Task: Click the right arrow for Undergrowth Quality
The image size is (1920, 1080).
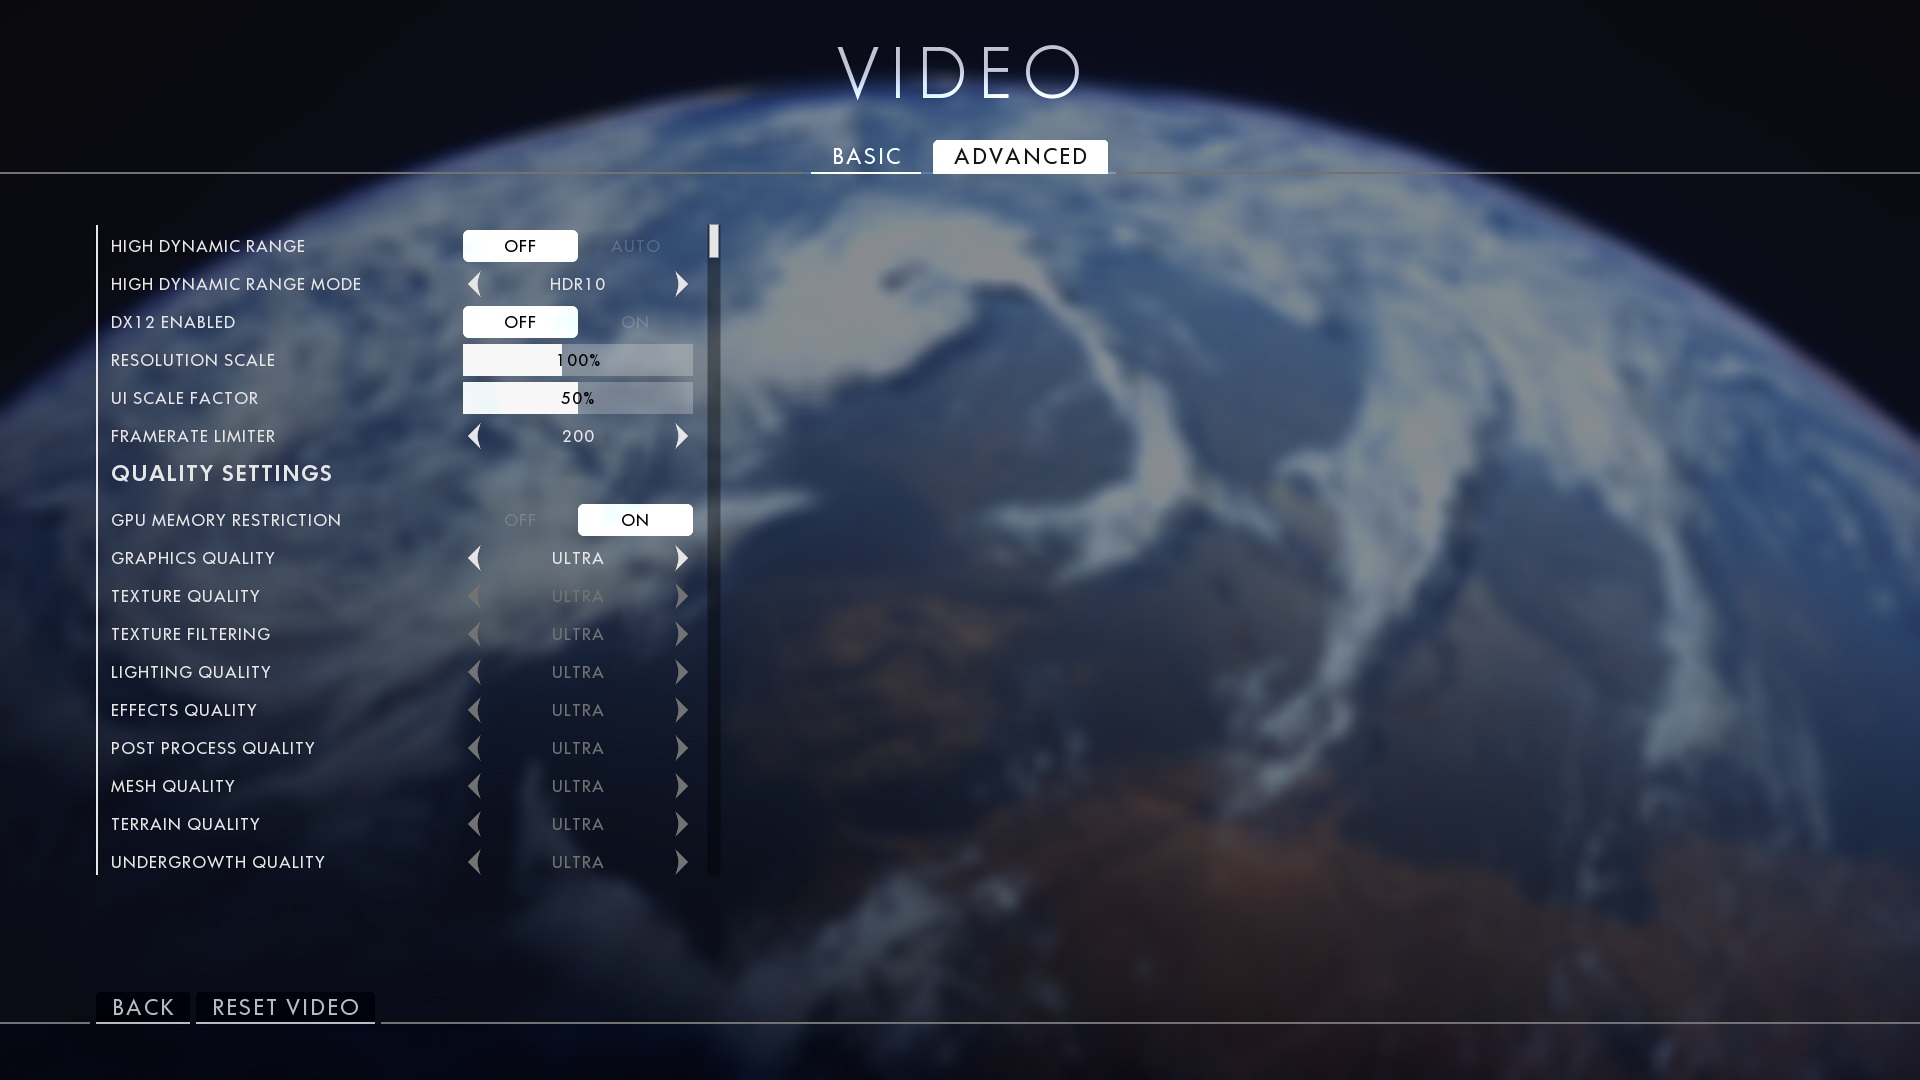Action: click(682, 862)
